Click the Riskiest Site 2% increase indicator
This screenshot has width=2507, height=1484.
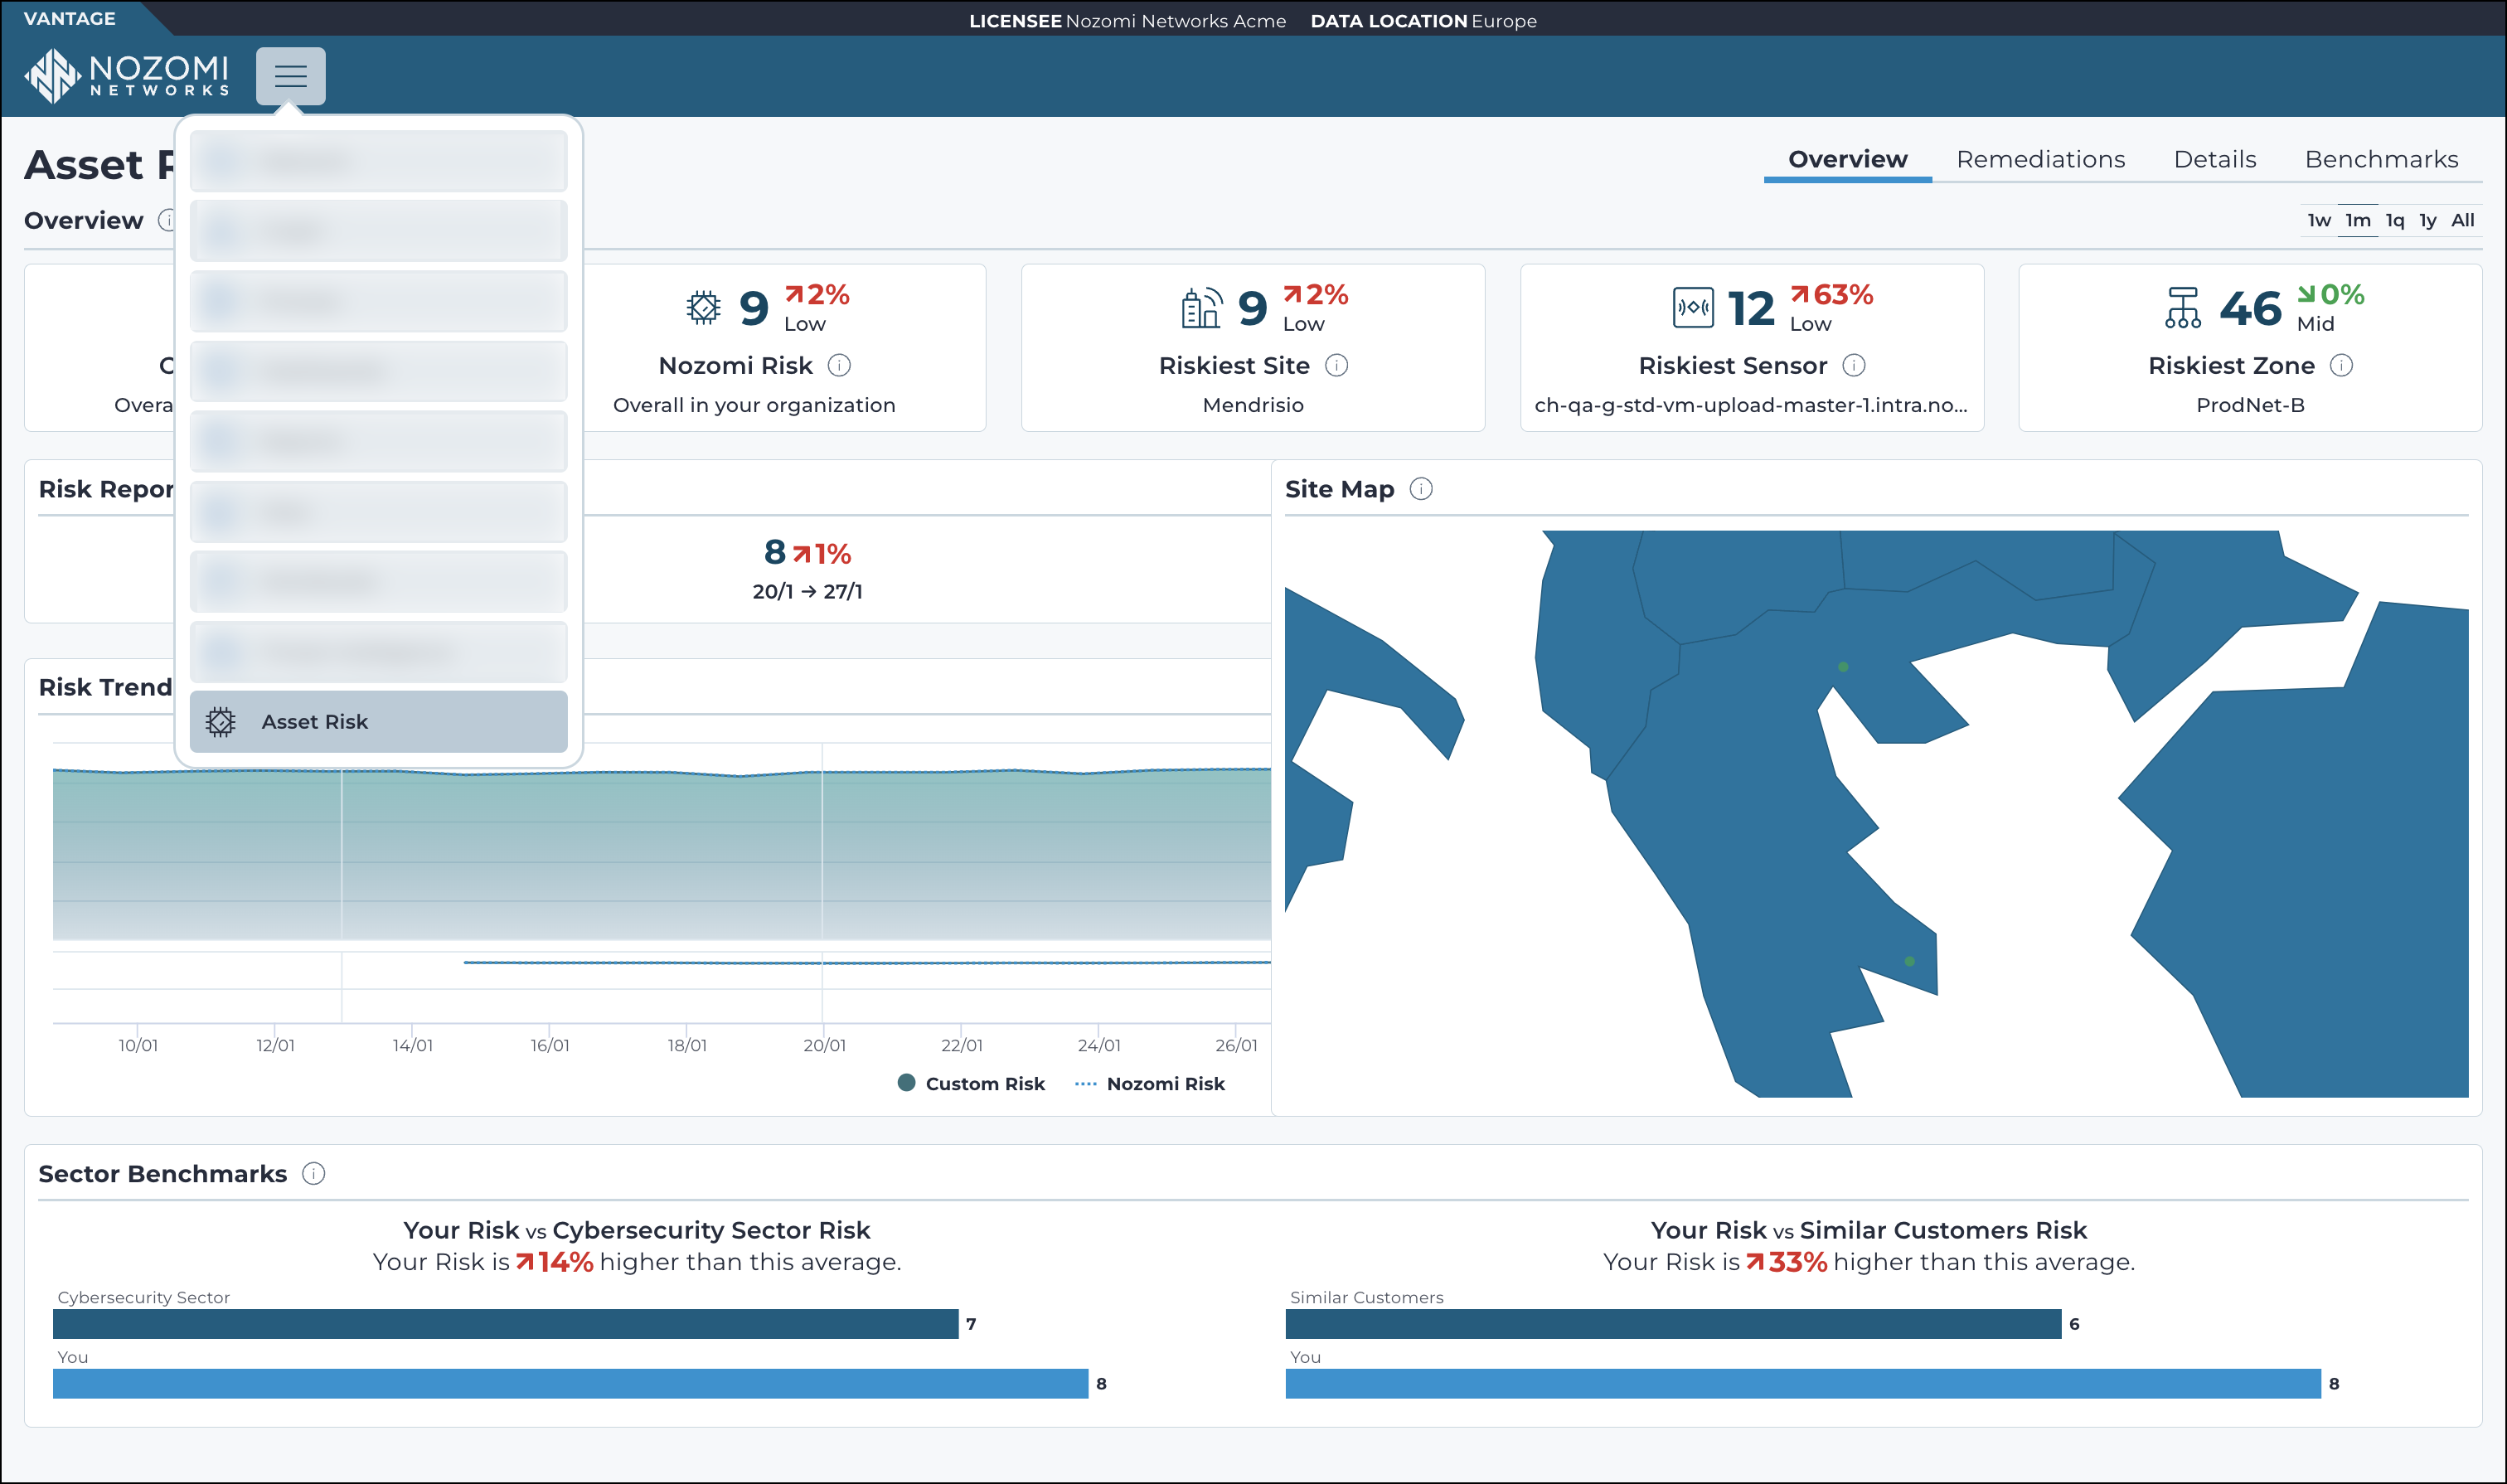pyautogui.click(x=1315, y=295)
